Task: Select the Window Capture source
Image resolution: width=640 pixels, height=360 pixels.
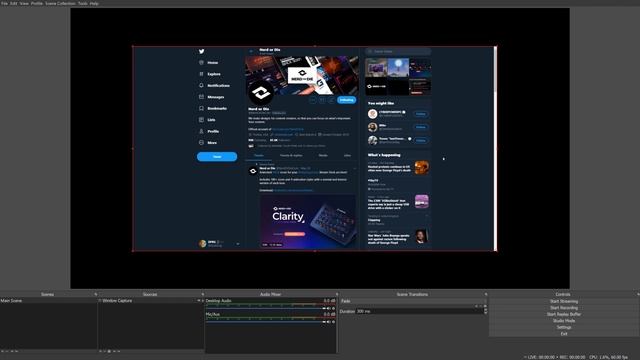Action: 150,301
